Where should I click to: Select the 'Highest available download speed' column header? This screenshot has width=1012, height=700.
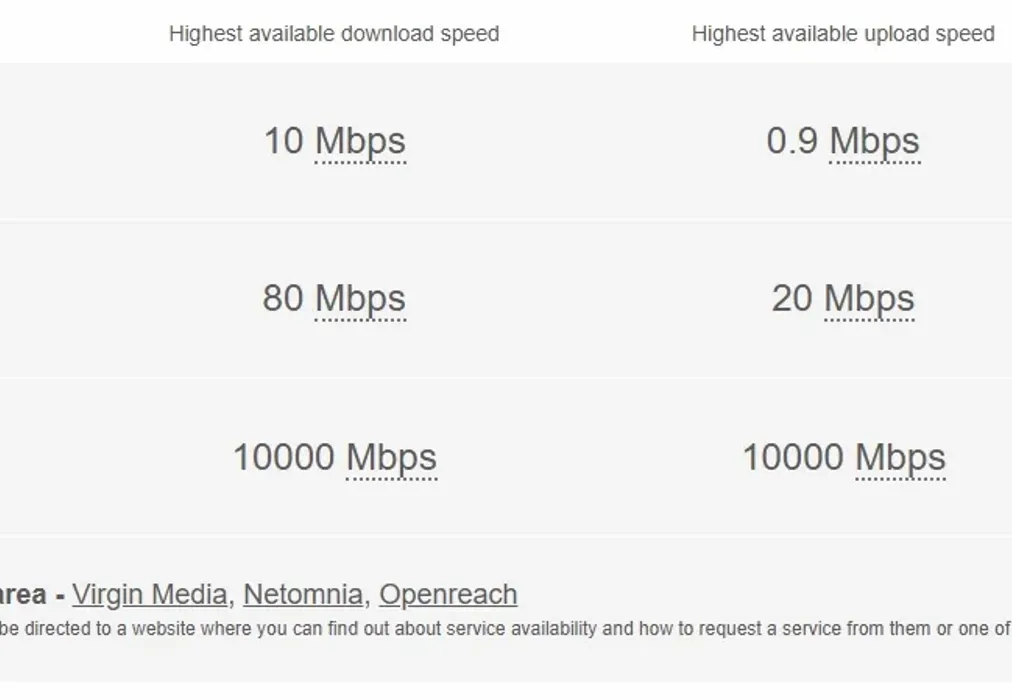point(334,34)
